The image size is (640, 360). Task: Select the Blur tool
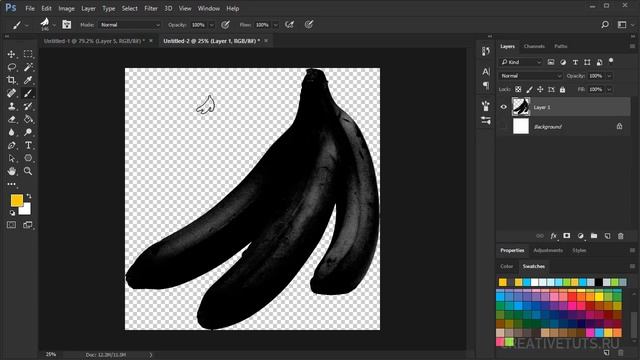coord(11,132)
